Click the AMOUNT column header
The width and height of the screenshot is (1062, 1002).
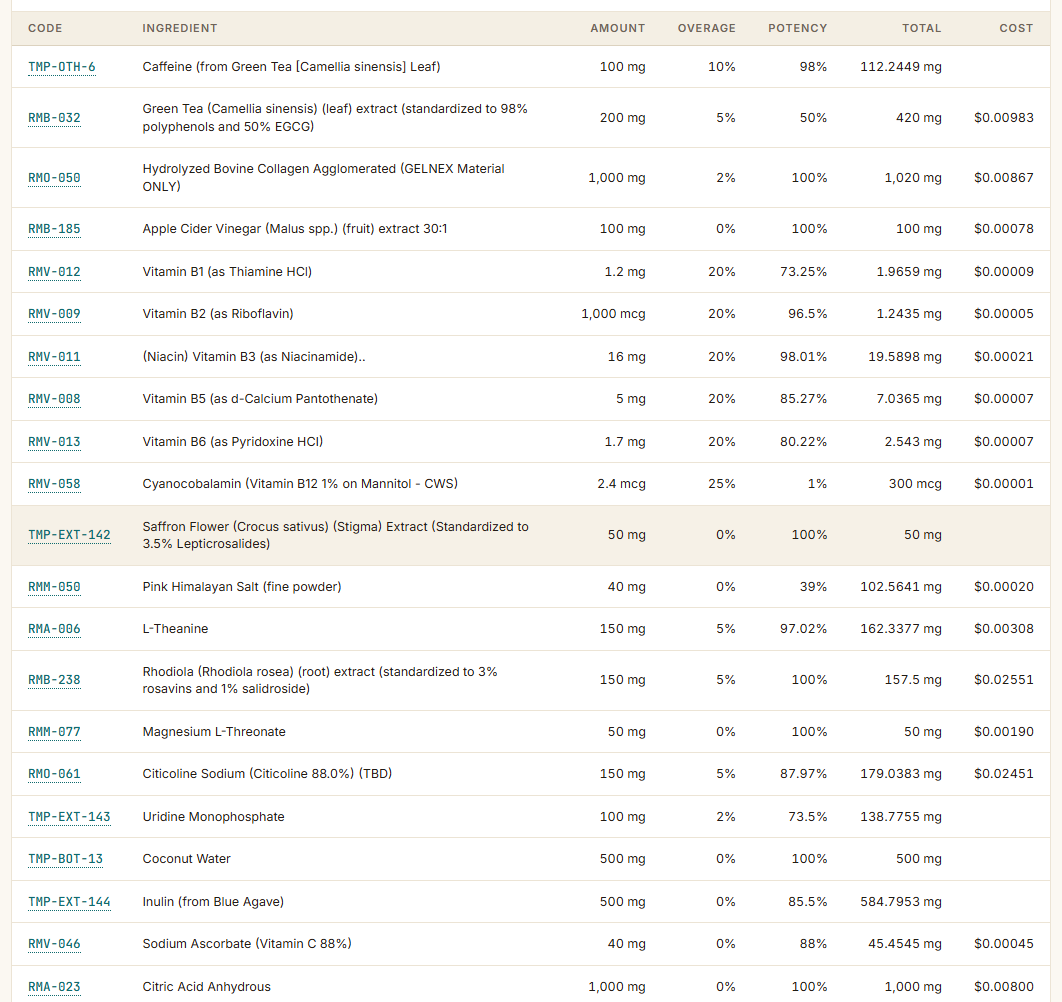(618, 28)
